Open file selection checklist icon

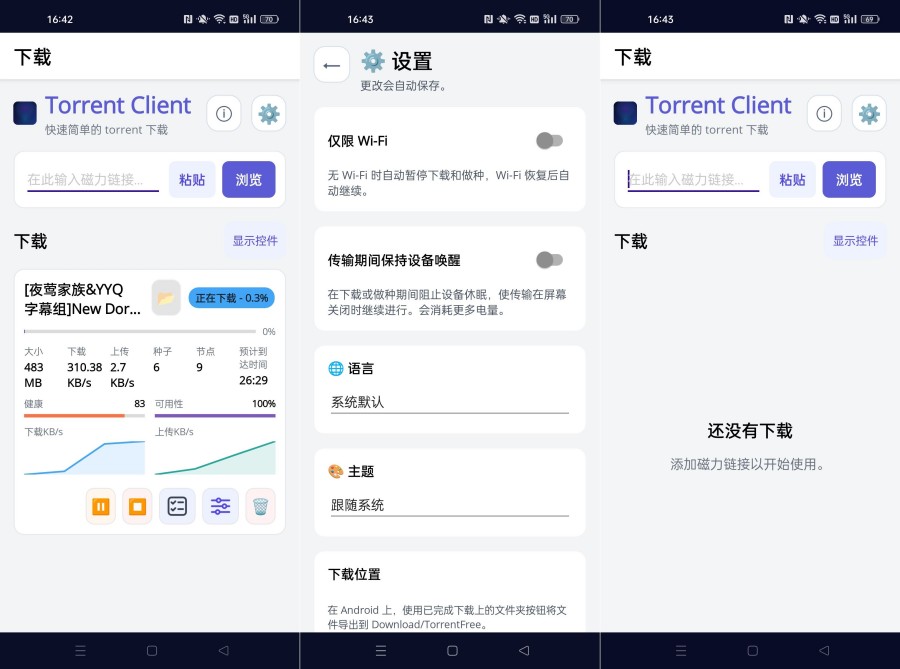pyautogui.click(x=177, y=507)
